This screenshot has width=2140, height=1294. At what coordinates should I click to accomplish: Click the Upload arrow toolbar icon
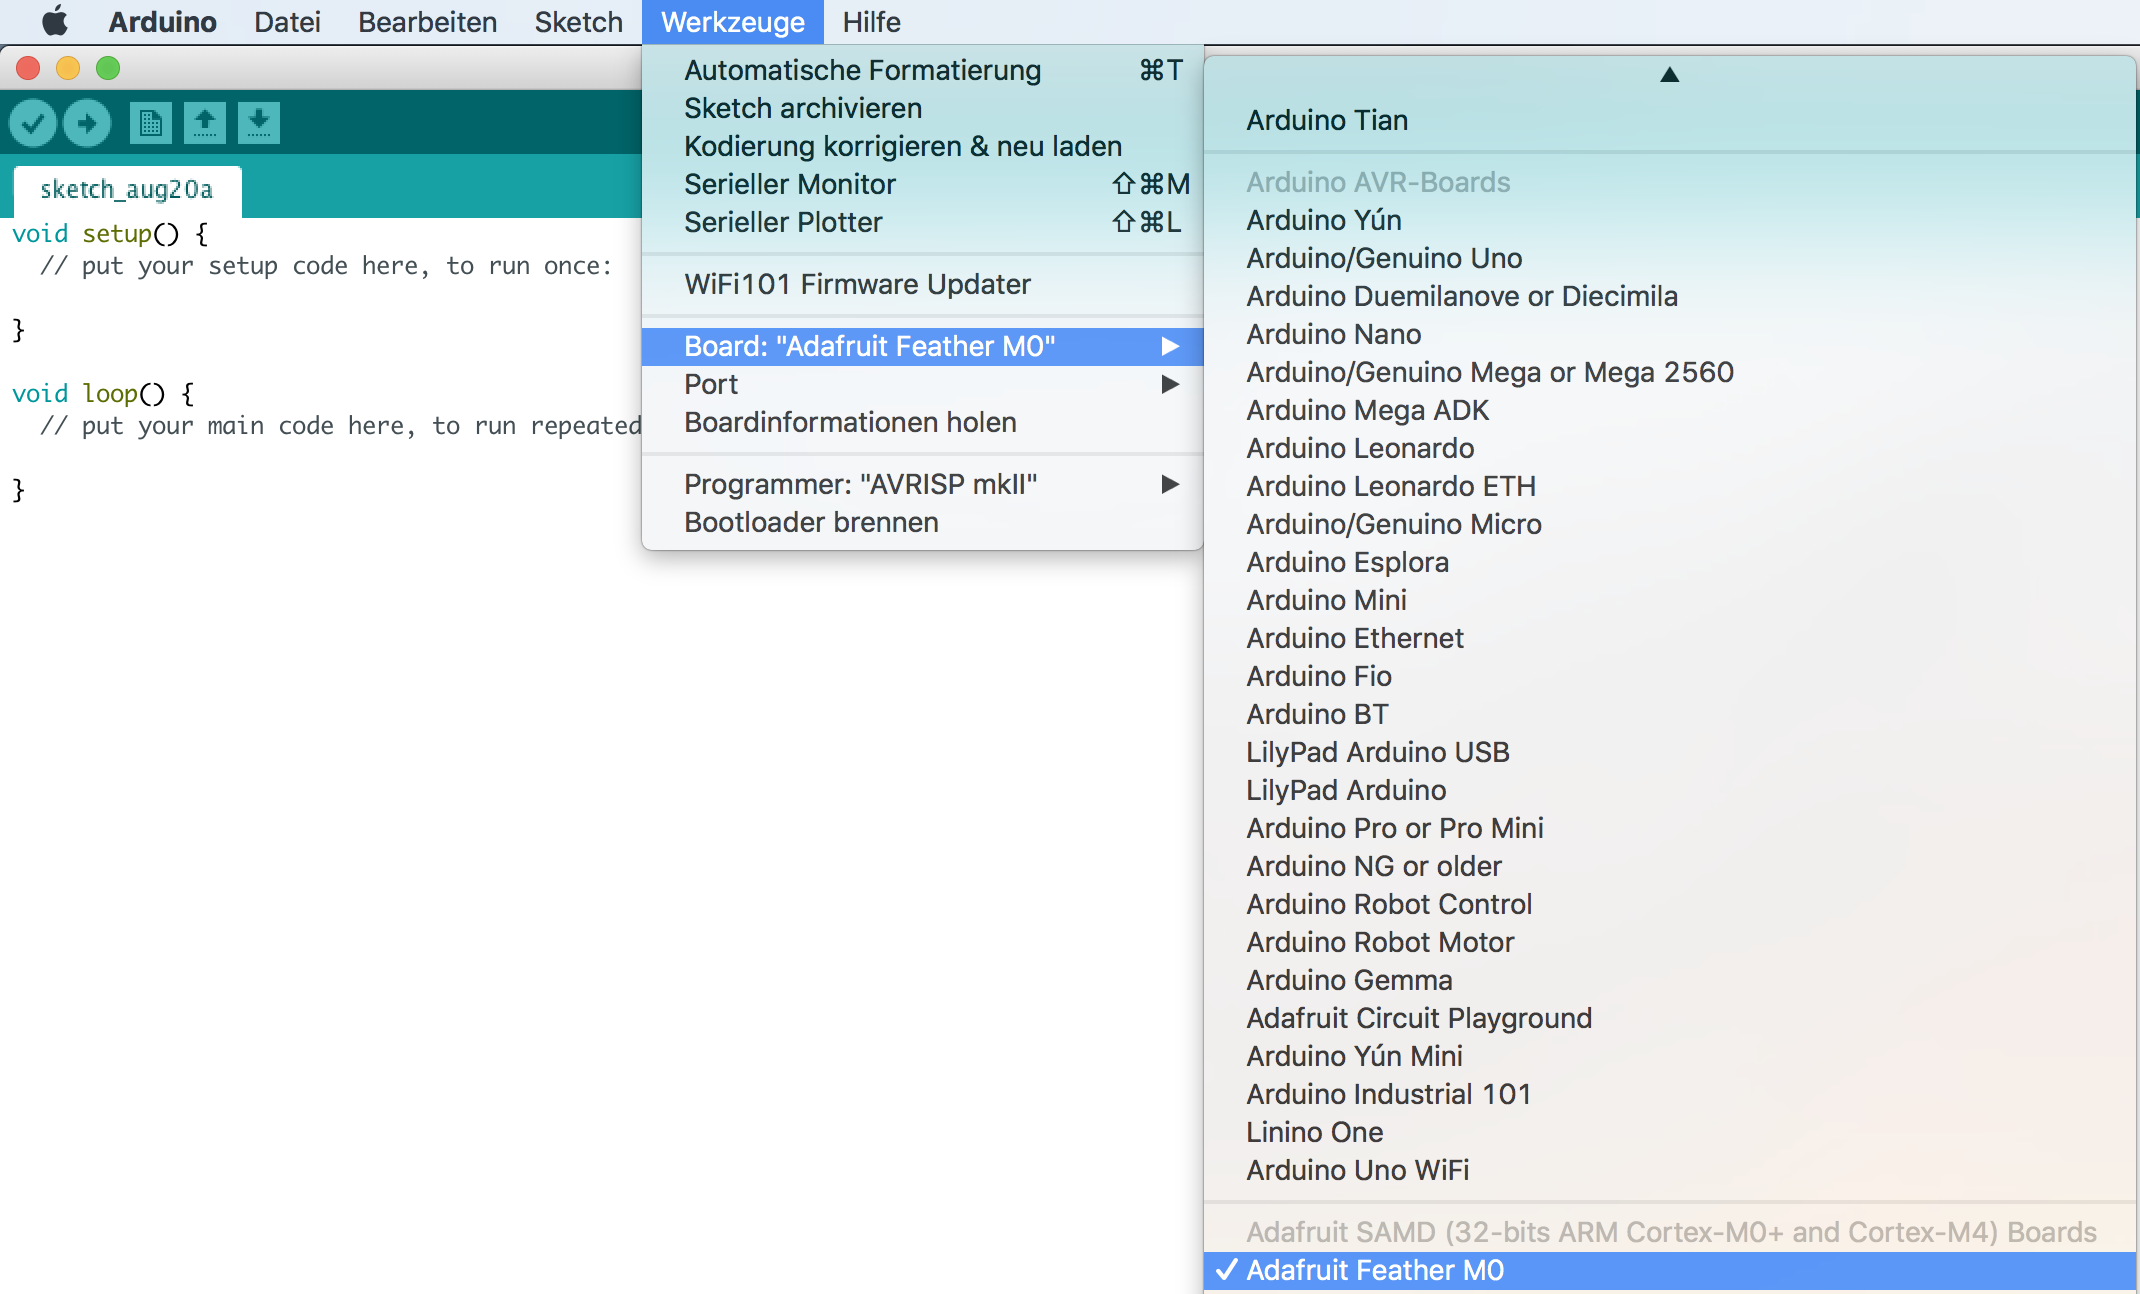coord(87,123)
